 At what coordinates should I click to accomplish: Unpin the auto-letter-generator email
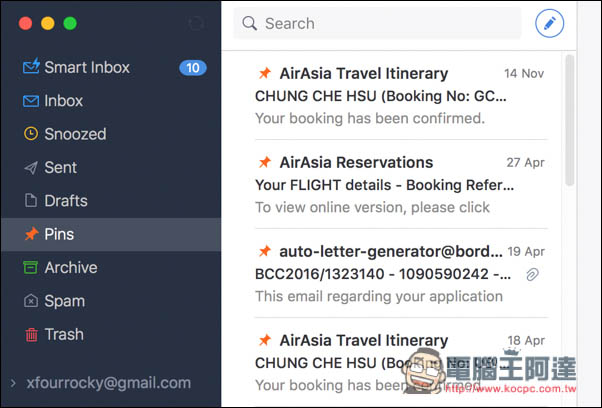(x=265, y=251)
